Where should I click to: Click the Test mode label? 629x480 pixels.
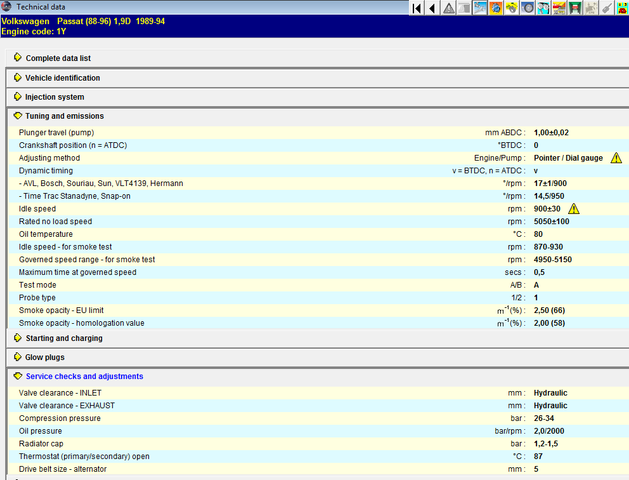pos(37,285)
